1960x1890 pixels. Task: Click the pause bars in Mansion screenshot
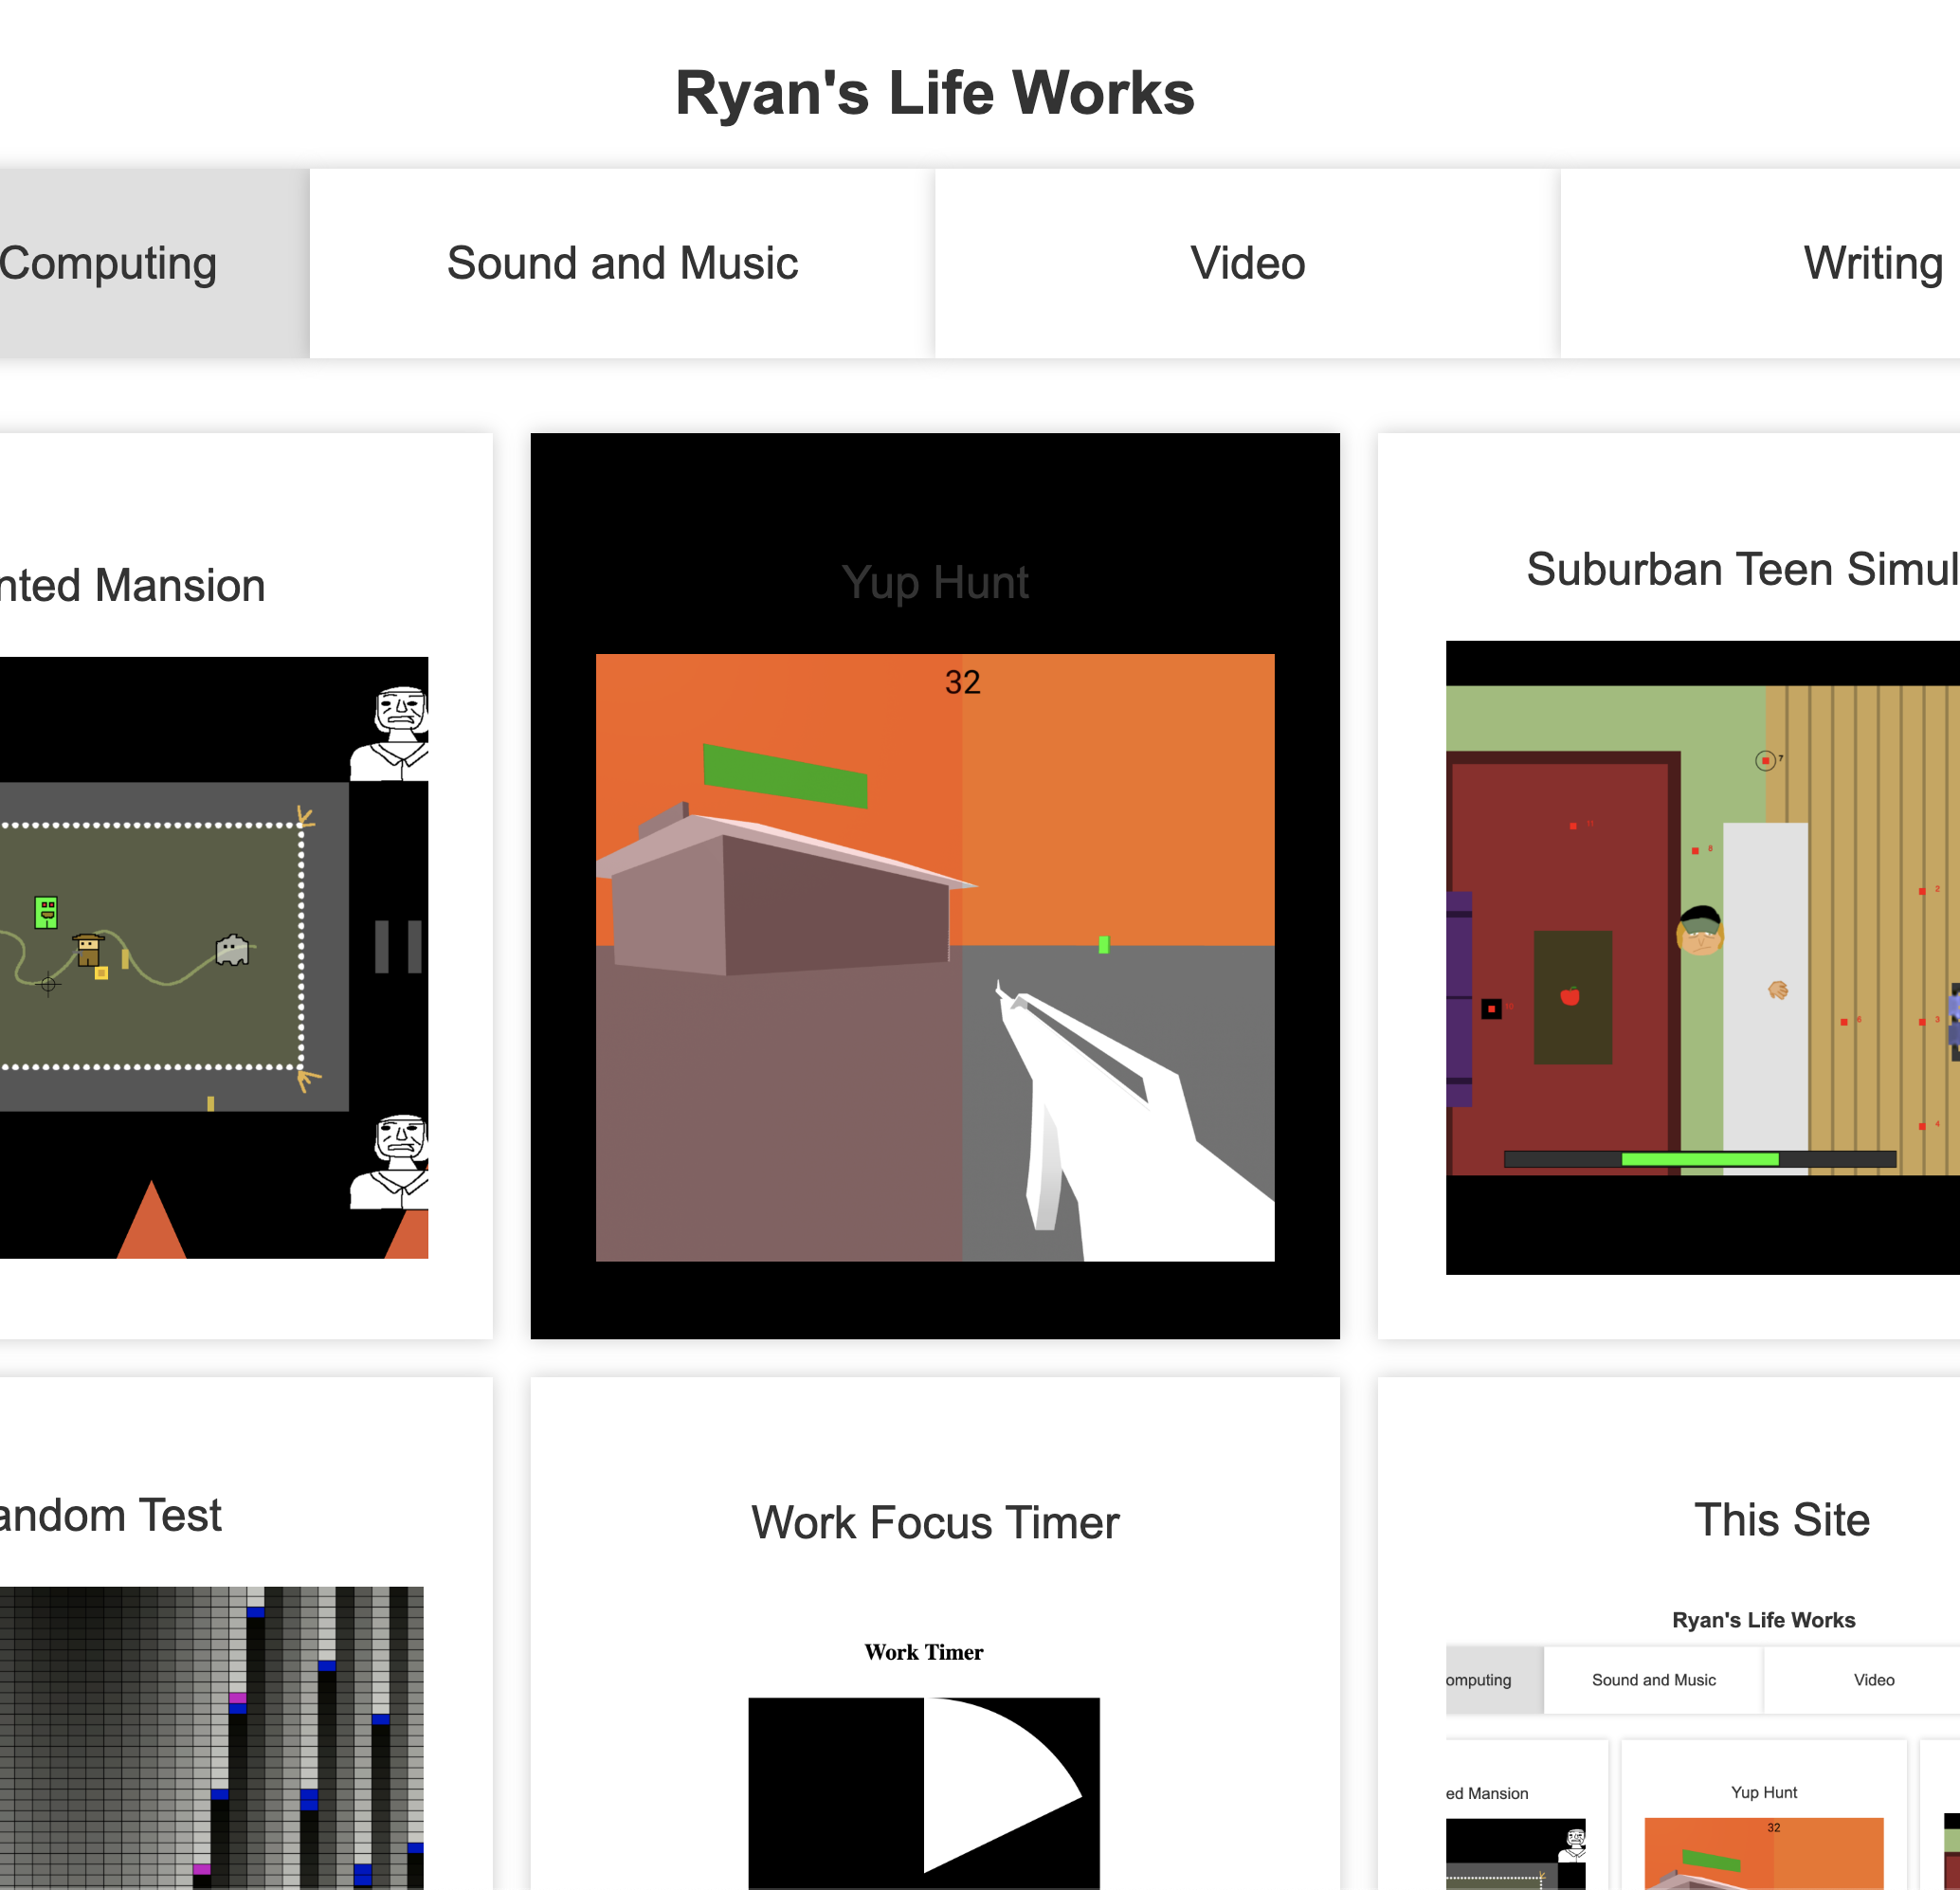coord(398,946)
